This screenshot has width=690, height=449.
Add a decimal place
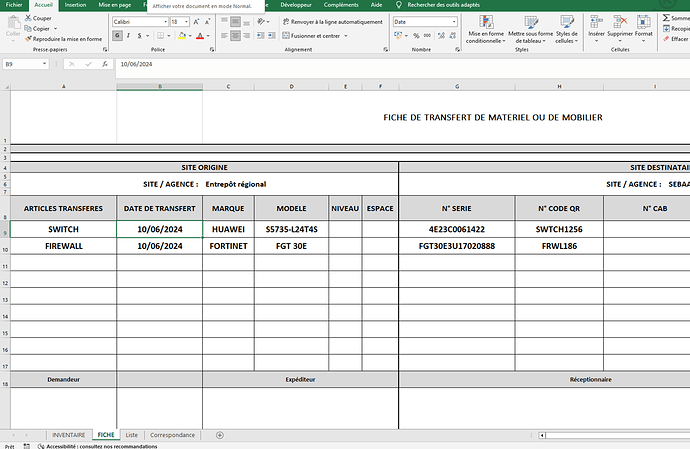pos(441,36)
